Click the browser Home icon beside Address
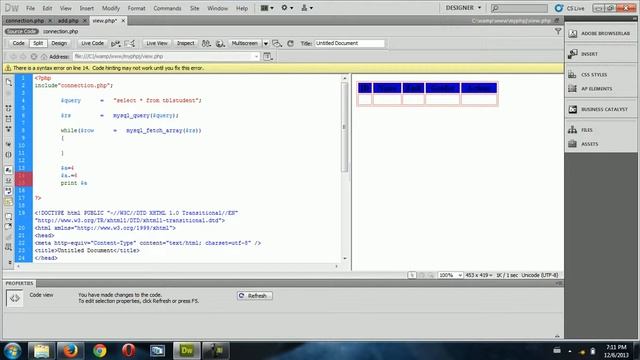The image size is (640, 360). 44,57
